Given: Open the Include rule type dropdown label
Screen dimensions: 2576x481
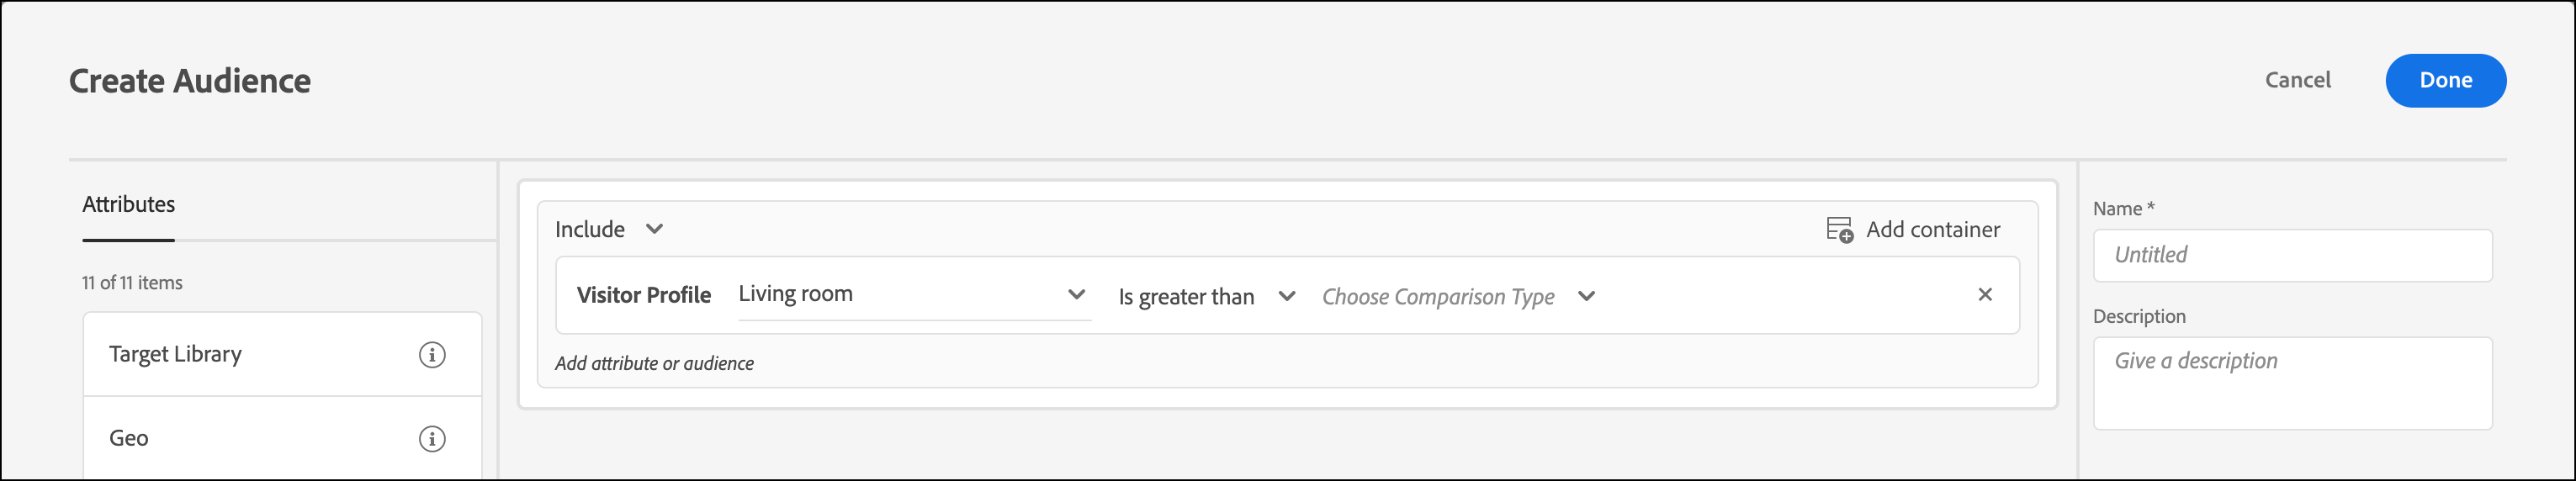Looking at the screenshot, I should pyautogui.click(x=590, y=229).
